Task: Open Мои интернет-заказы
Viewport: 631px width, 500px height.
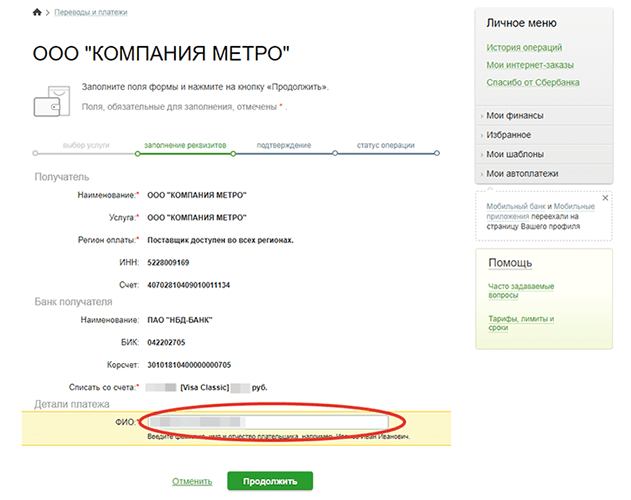Action: tap(530, 65)
